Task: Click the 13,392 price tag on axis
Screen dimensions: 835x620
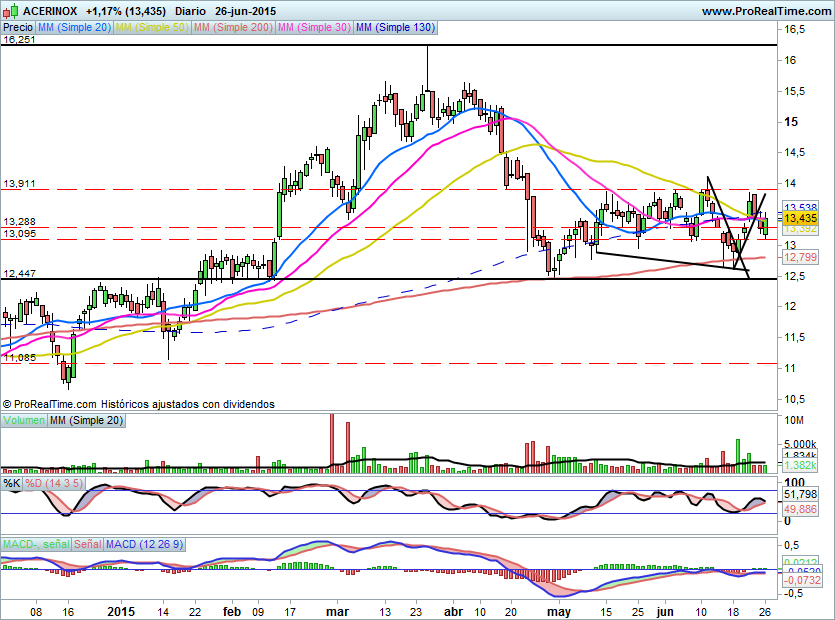Action: [x=800, y=228]
